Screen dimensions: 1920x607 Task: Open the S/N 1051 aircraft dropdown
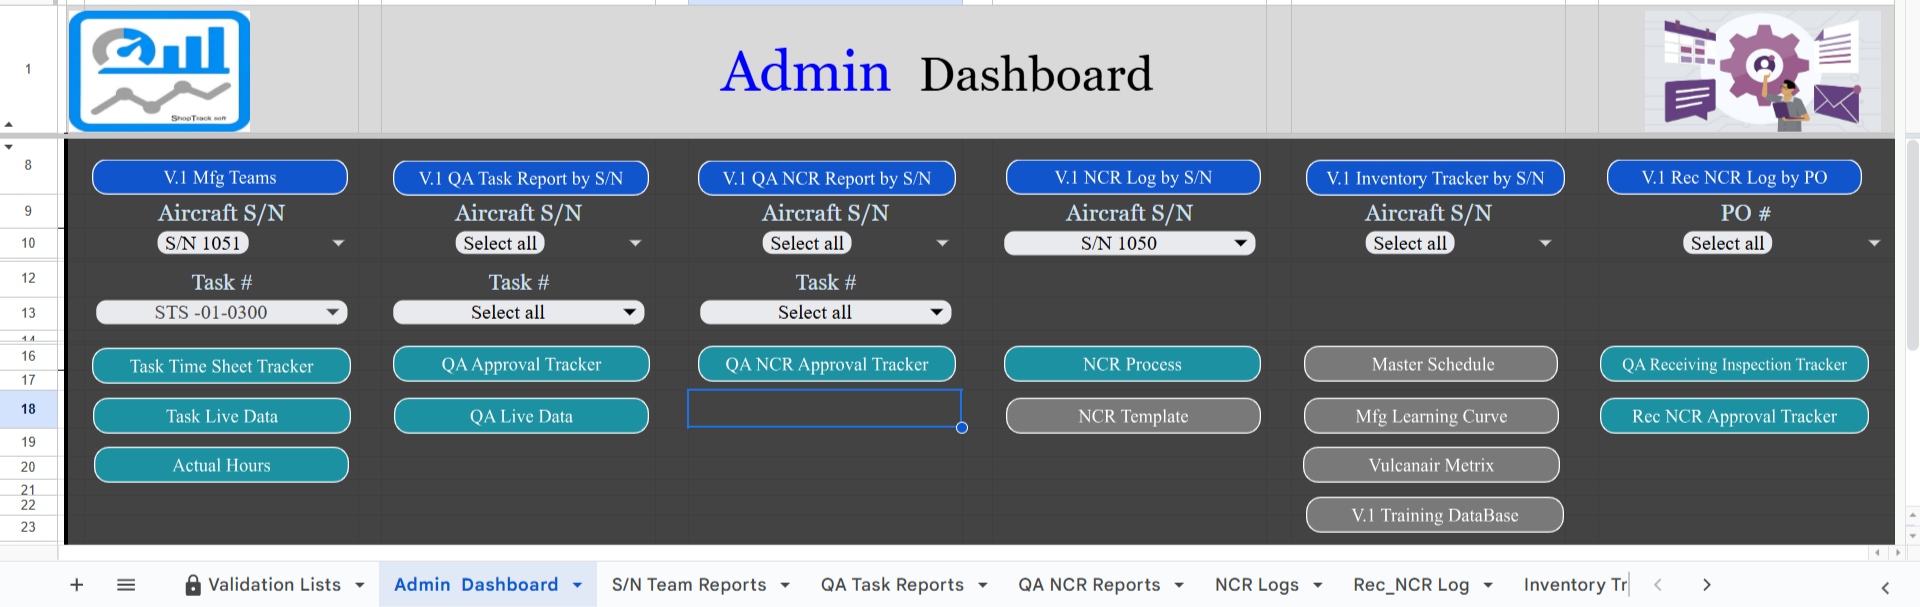tap(338, 243)
